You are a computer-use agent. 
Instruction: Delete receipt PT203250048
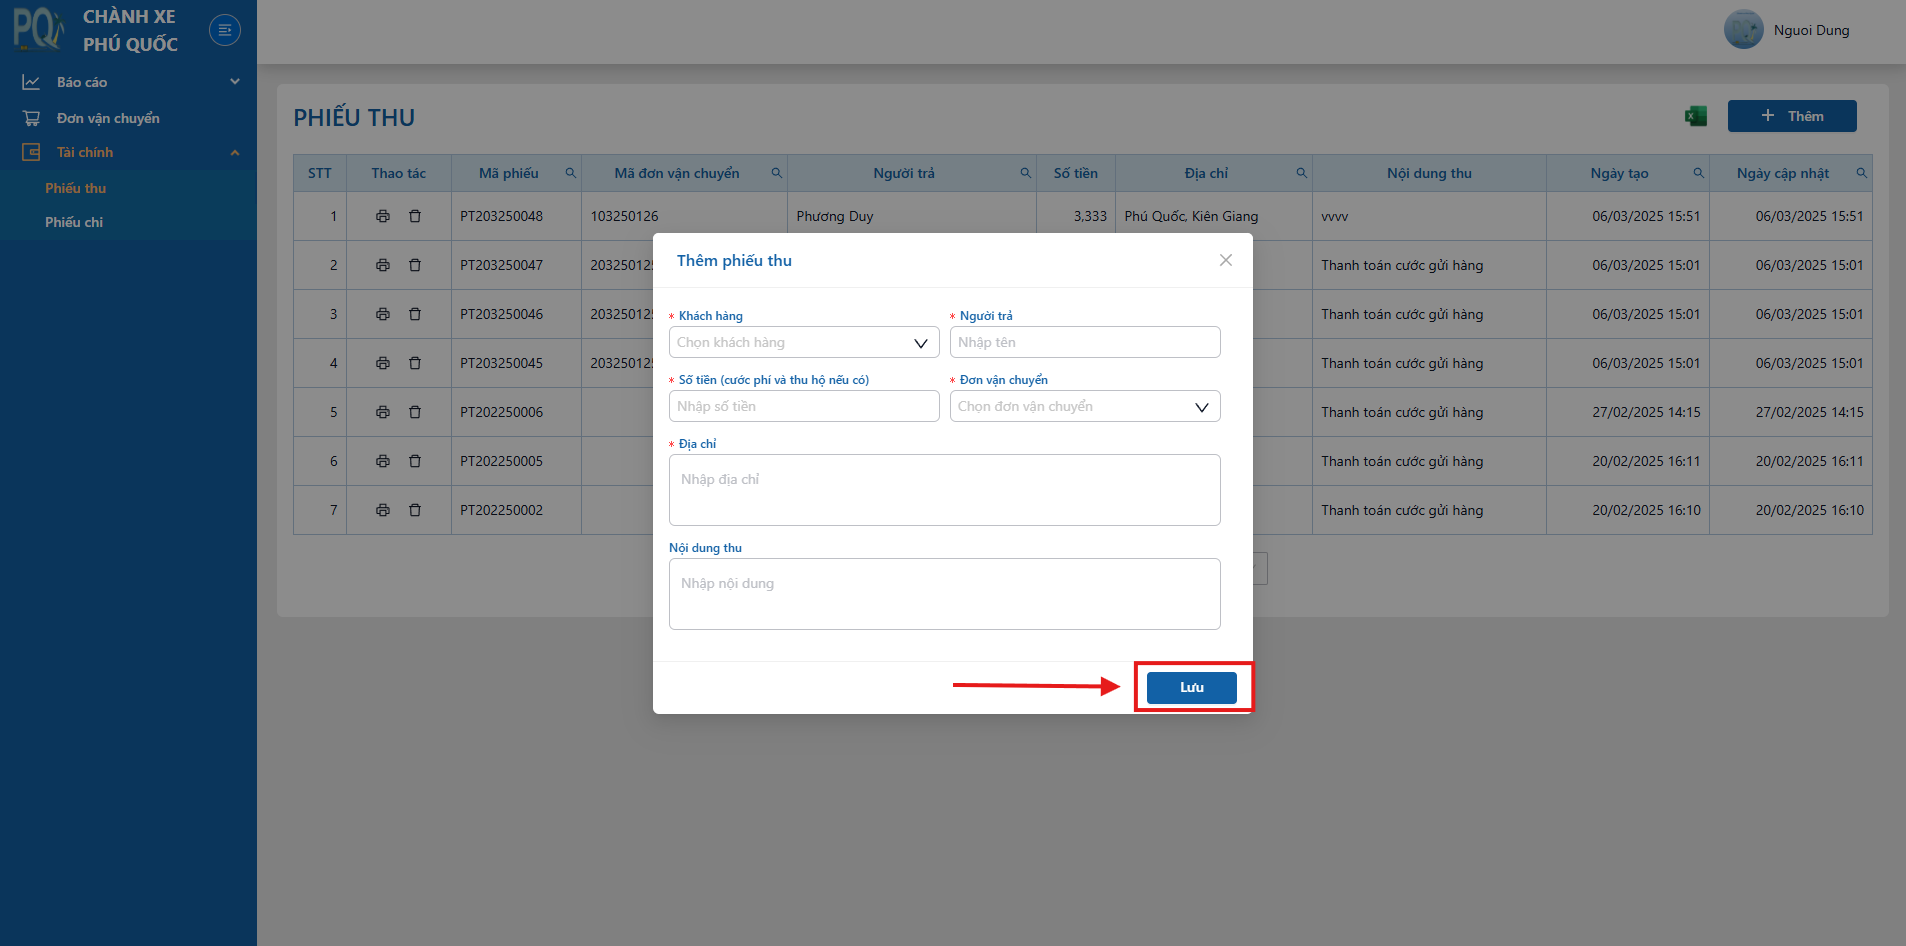point(415,216)
